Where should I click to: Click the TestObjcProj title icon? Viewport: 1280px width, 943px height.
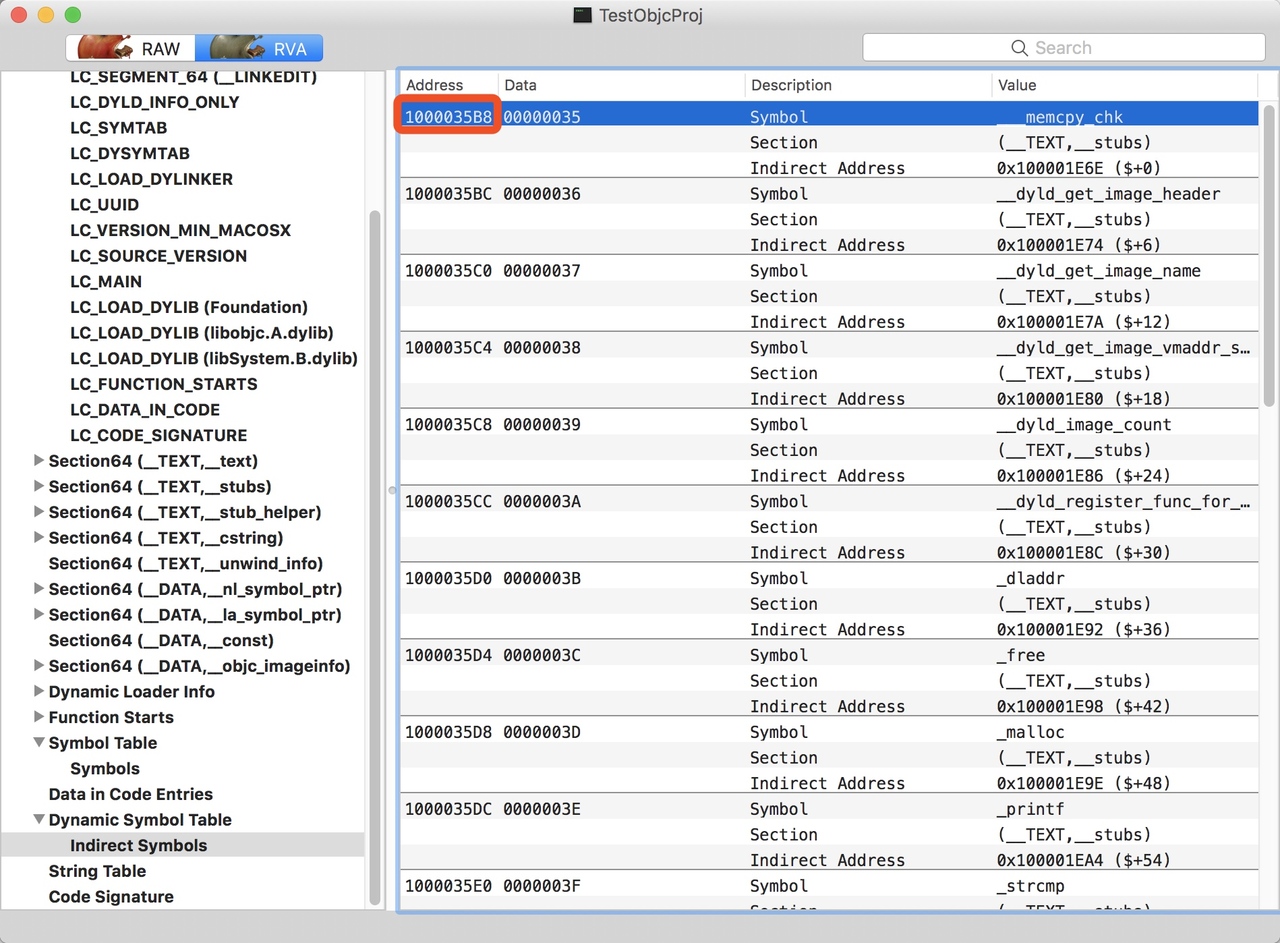tap(582, 15)
